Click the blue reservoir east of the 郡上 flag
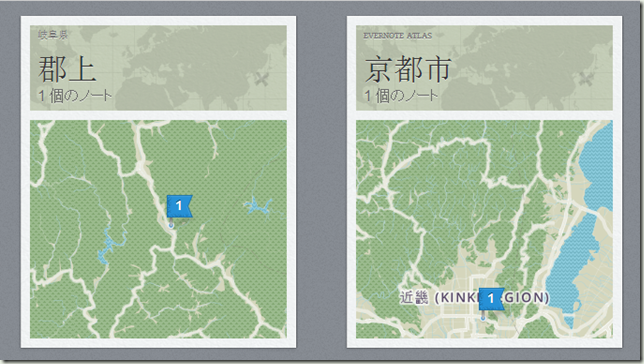The width and height of the screenshot is (644, 364). tap(258, 205)
